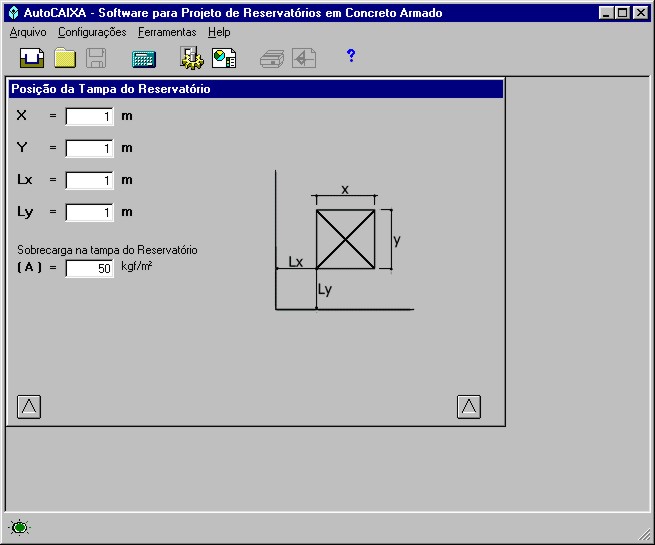Open the report chart icon
The height and width of the screenshot is (545, 655).
point(224,58)
